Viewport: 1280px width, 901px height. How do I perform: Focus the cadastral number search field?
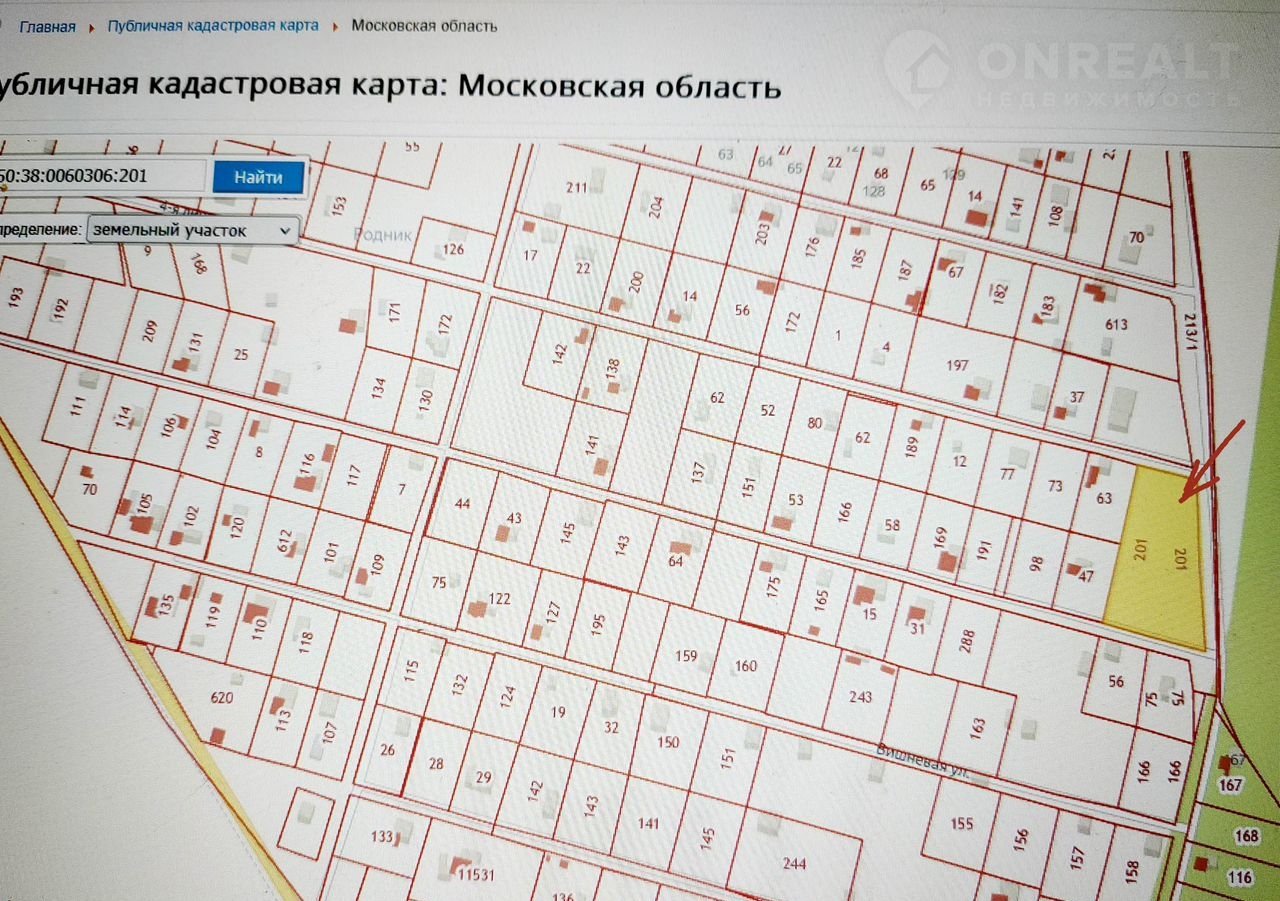pos(100,177)
